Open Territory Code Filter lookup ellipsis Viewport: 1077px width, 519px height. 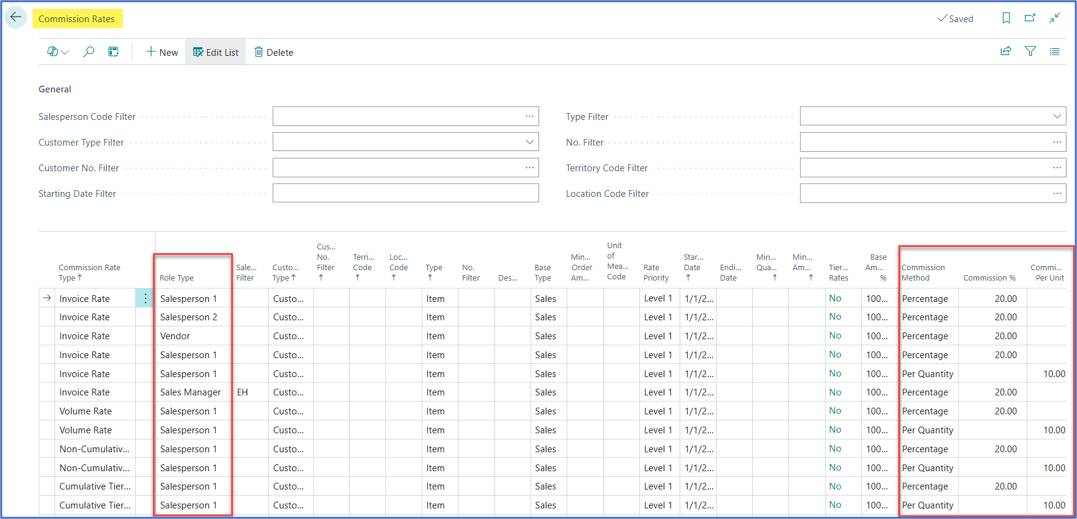pyautogui.click(x=1057, y=168)
